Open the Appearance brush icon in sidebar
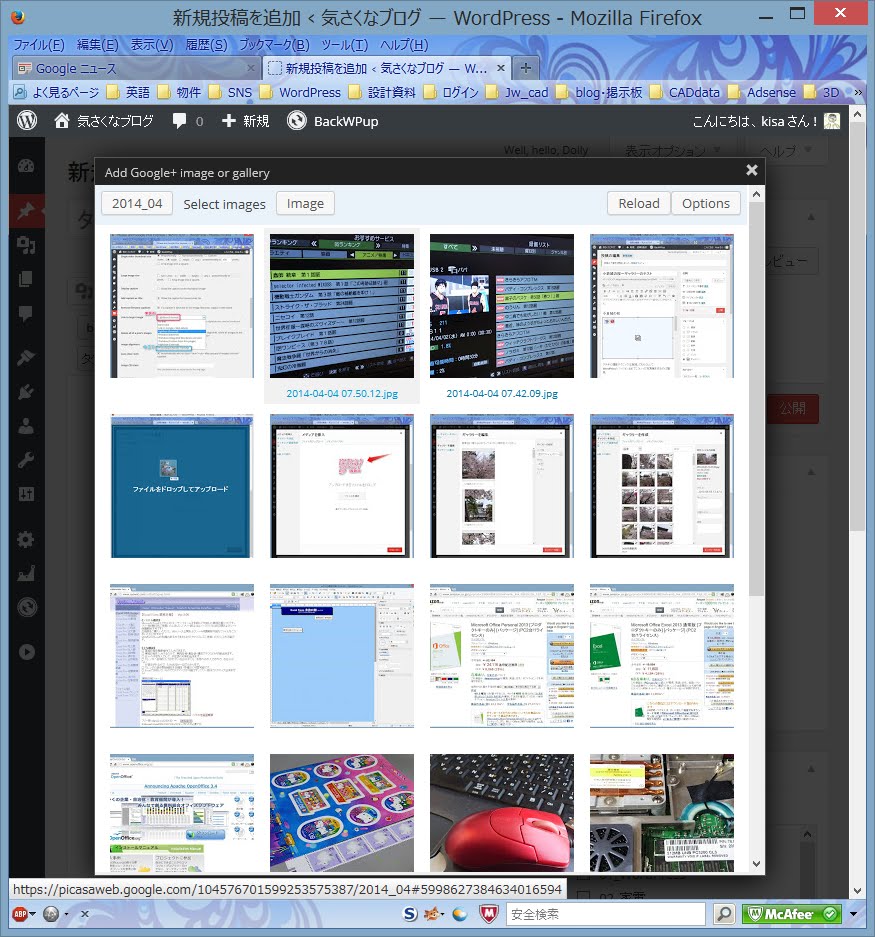Viewport: 875px width, 937px height. pyautogui.click(x=26, y=357)
